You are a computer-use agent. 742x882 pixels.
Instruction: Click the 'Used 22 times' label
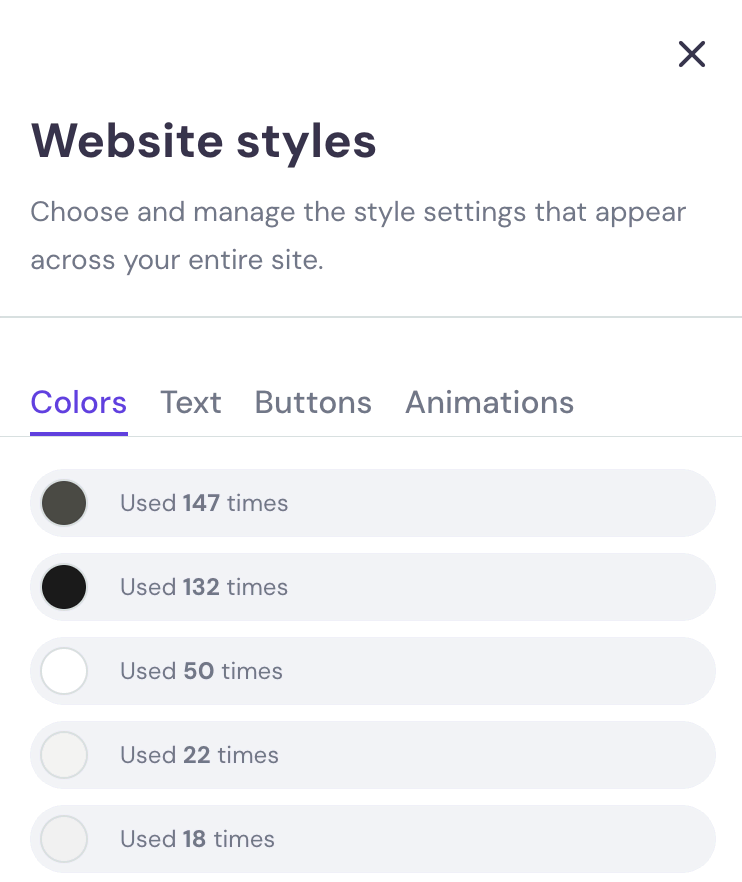coord(199,755)
